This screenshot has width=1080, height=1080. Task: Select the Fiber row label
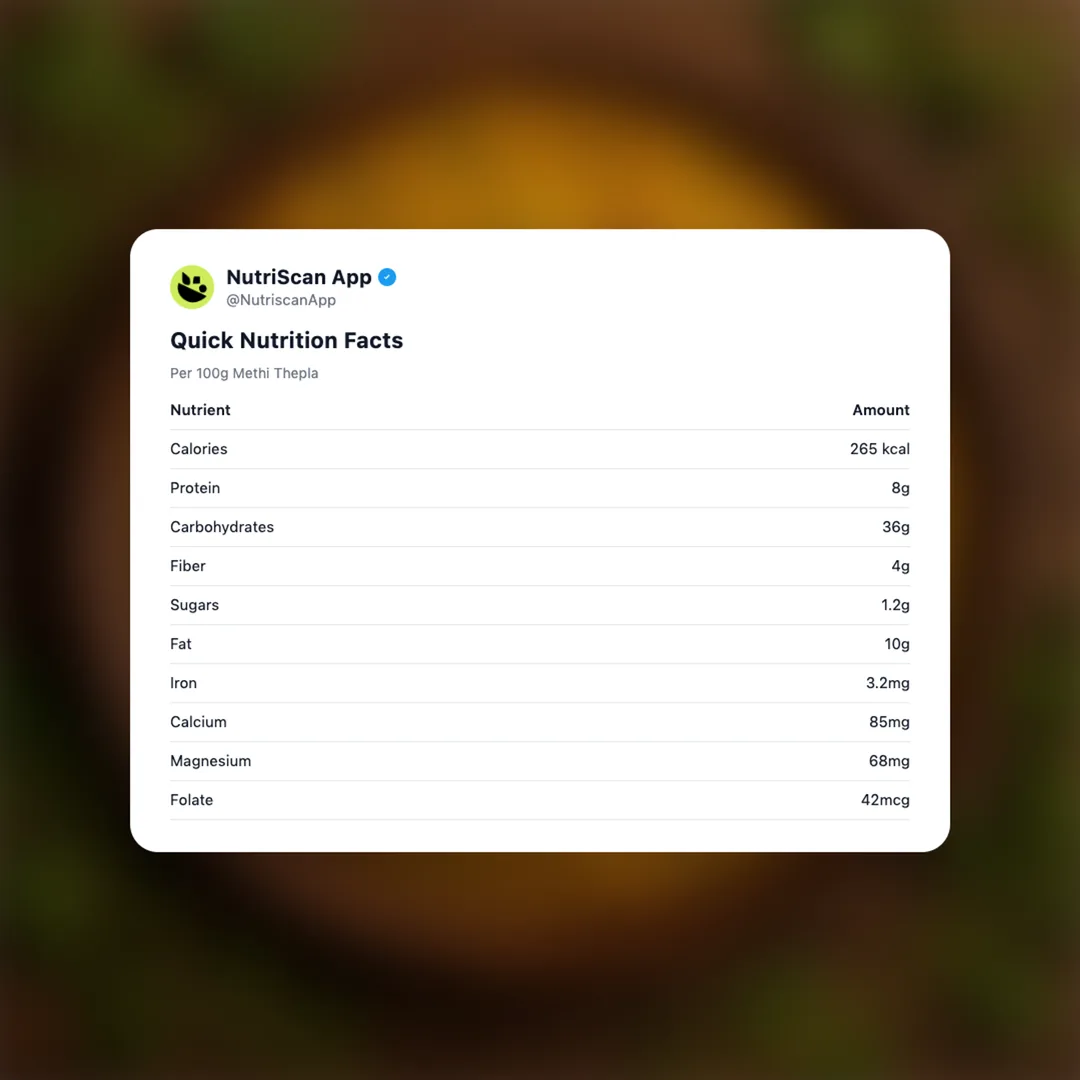(188, 566)
